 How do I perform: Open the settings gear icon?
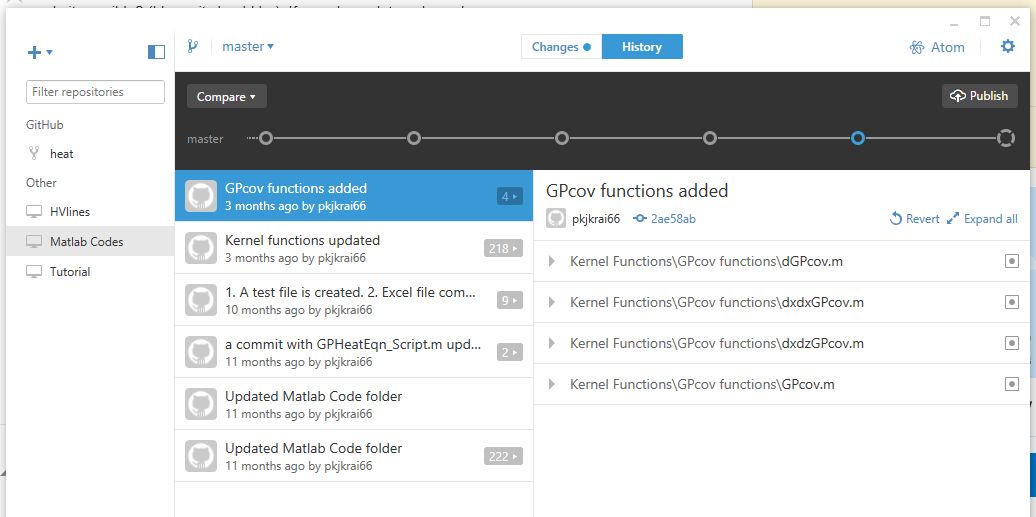(x=1008, y=46)
